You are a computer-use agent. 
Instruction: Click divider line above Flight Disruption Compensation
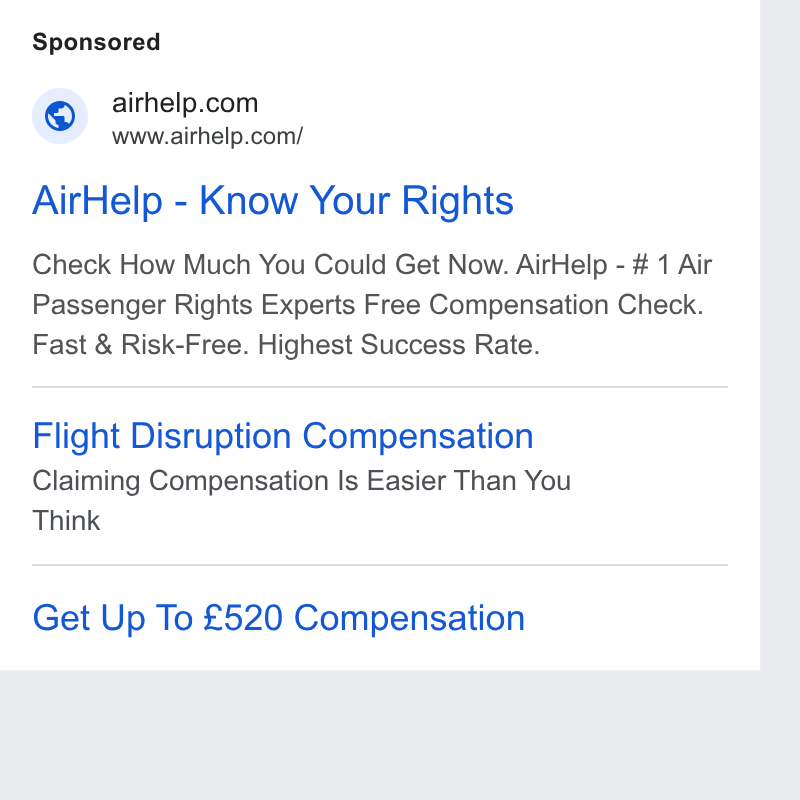point(380,387)
